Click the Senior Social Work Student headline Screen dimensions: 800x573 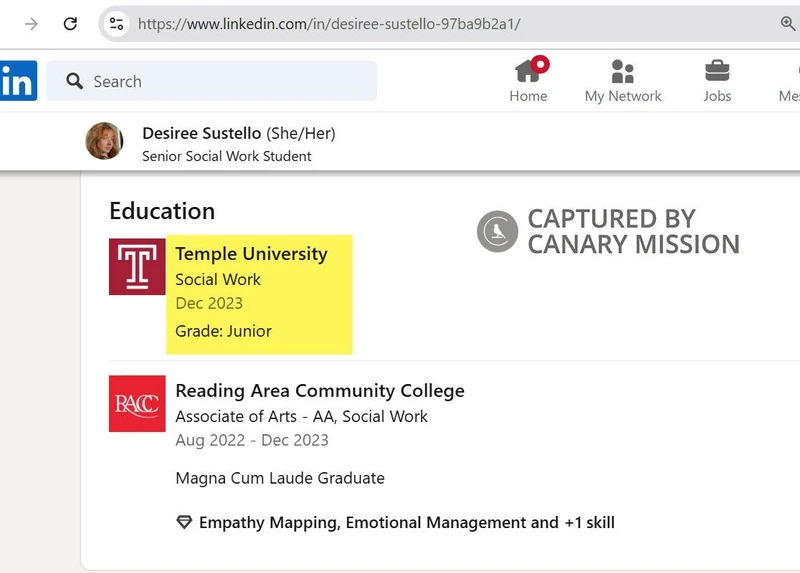coord(227,156)
